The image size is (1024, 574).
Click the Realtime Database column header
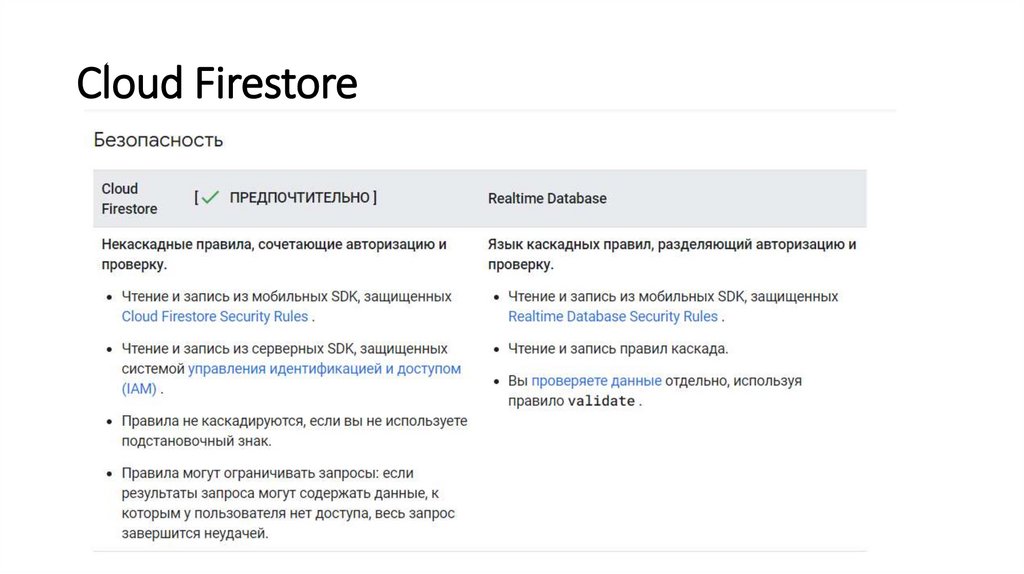pos(547,198)
